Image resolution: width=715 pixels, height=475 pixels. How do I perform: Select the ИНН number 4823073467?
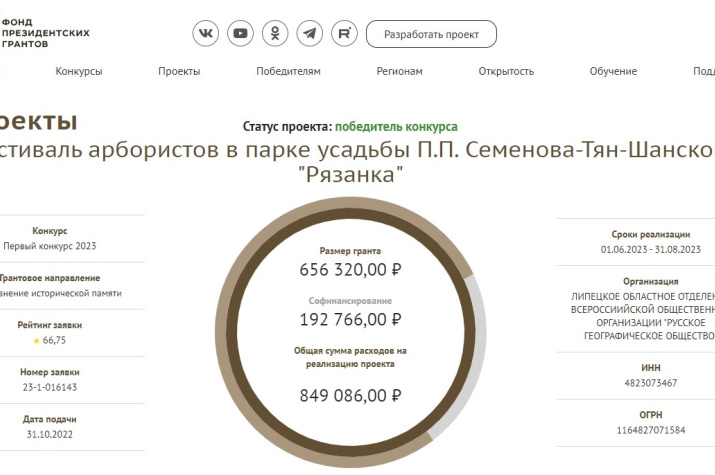(x=651, y=383)
